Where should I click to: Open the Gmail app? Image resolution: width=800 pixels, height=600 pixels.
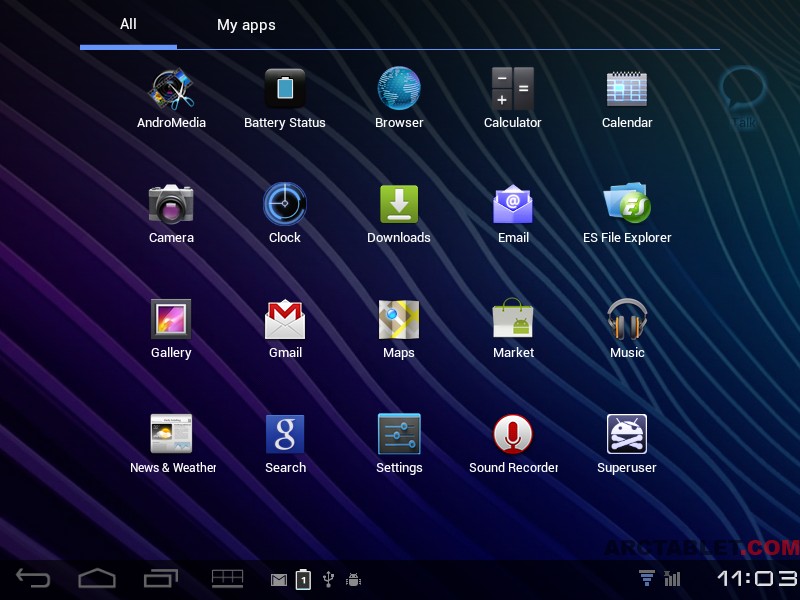point(285,320)
